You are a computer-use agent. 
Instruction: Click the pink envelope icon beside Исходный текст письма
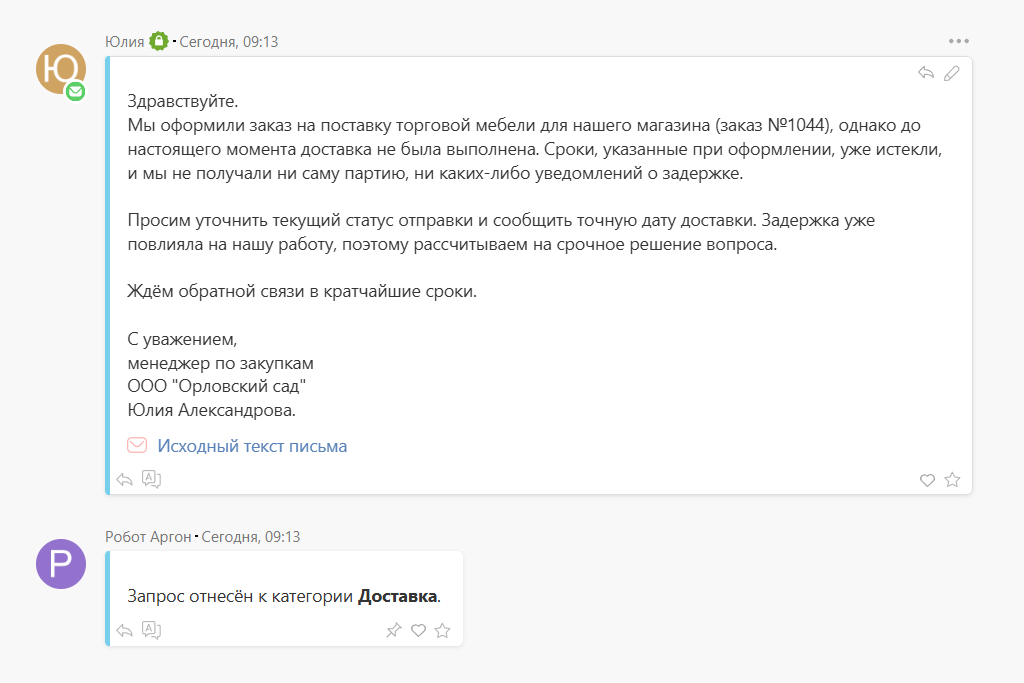137,446
